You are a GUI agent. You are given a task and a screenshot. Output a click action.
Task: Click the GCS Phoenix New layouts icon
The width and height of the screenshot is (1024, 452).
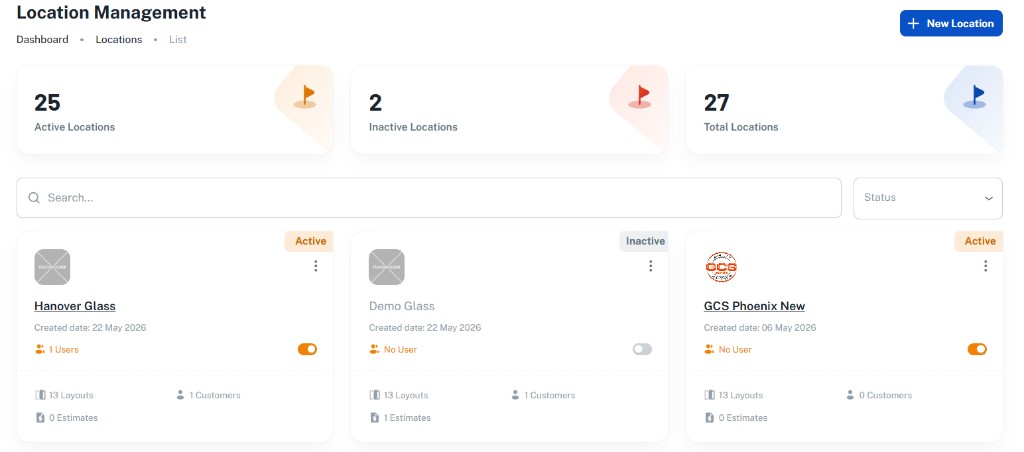coord(710,395)
